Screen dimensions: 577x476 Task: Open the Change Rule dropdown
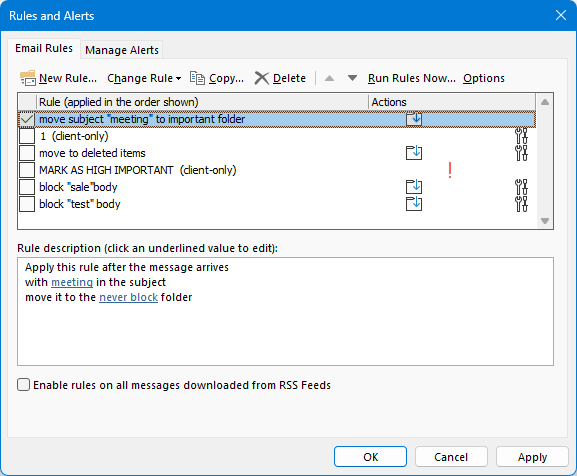(144, 78)
